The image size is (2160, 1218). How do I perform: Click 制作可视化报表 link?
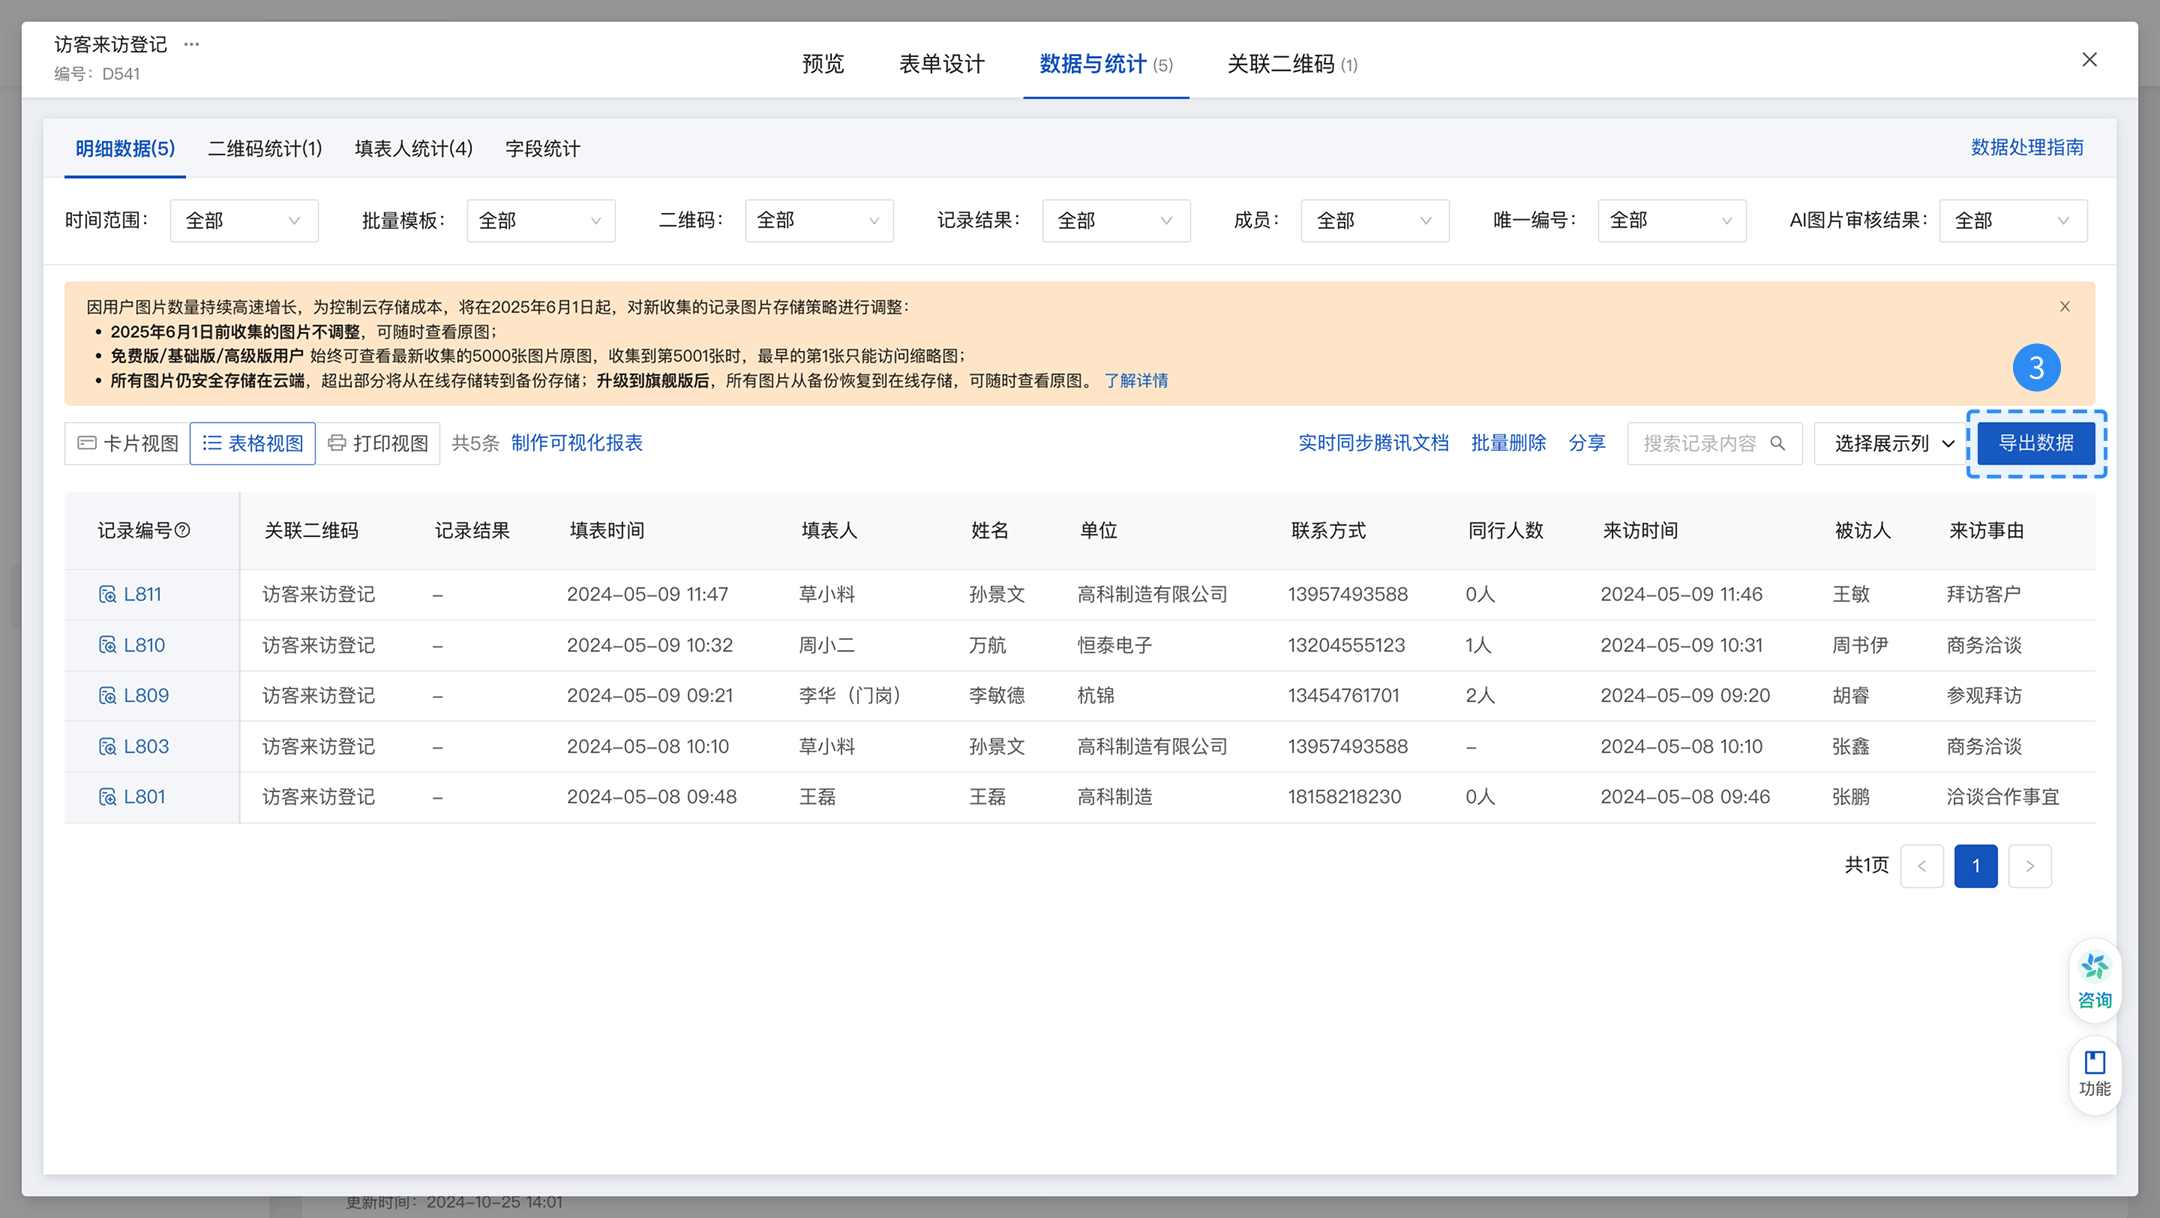[577, 443]
